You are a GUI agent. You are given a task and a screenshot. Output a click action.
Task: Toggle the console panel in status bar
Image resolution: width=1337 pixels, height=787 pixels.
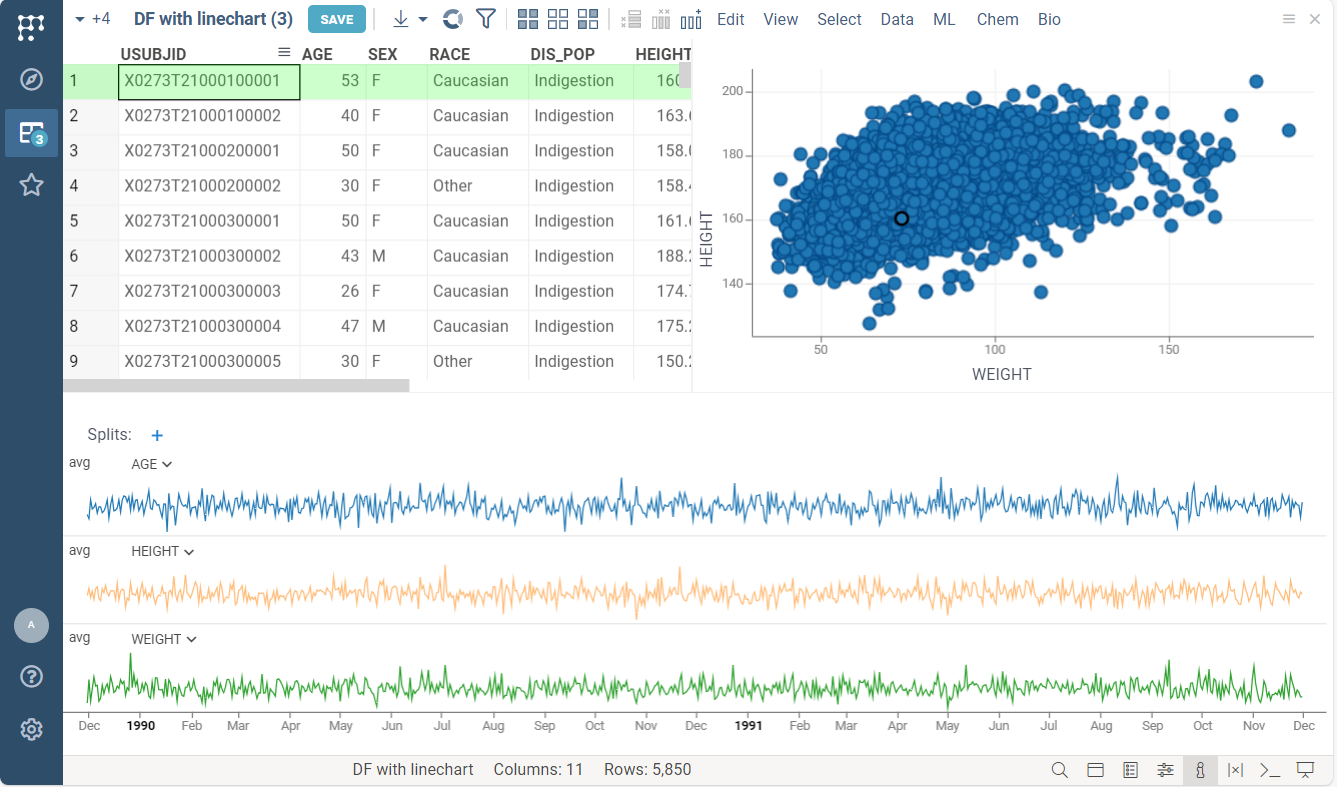click(x=1269, y=770)
